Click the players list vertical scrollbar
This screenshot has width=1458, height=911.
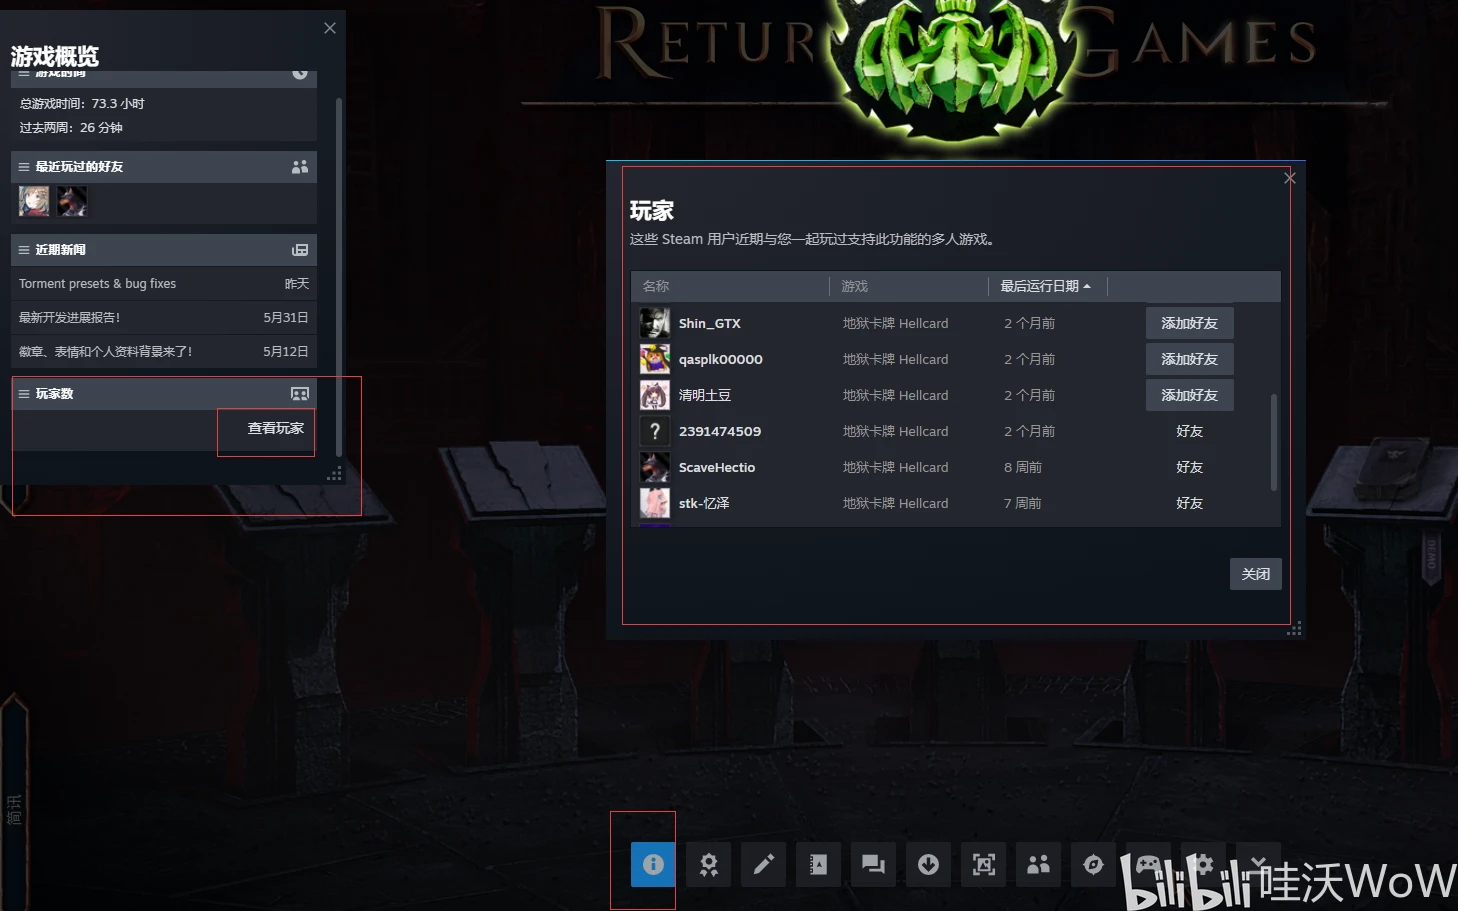coord(1273,442)
